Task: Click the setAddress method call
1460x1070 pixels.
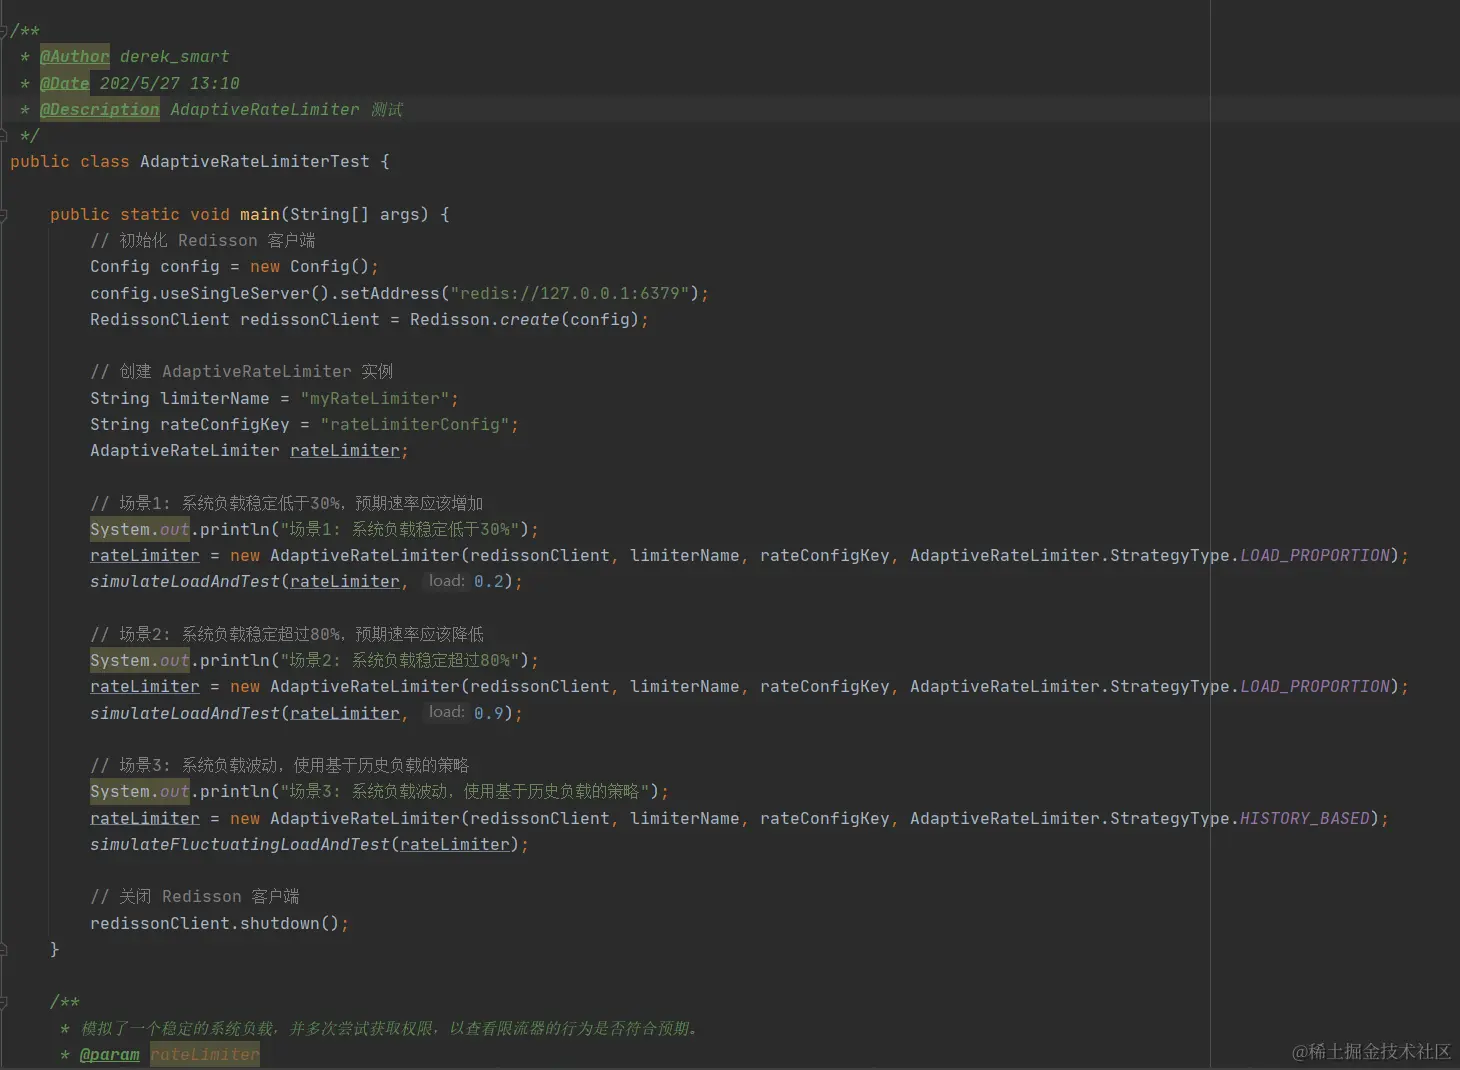Action: (x=390, y=293)
